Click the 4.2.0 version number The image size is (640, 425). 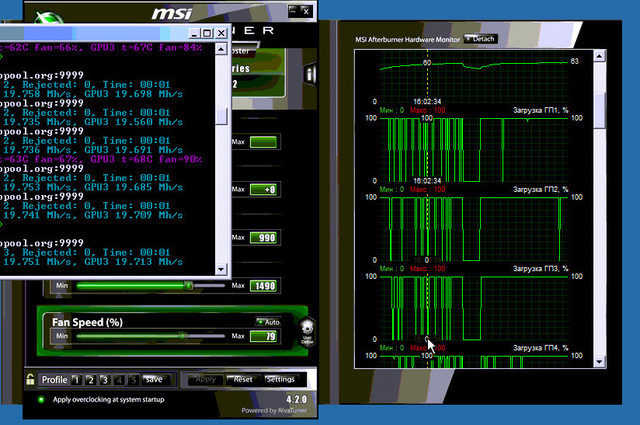[x=296, y=399]
